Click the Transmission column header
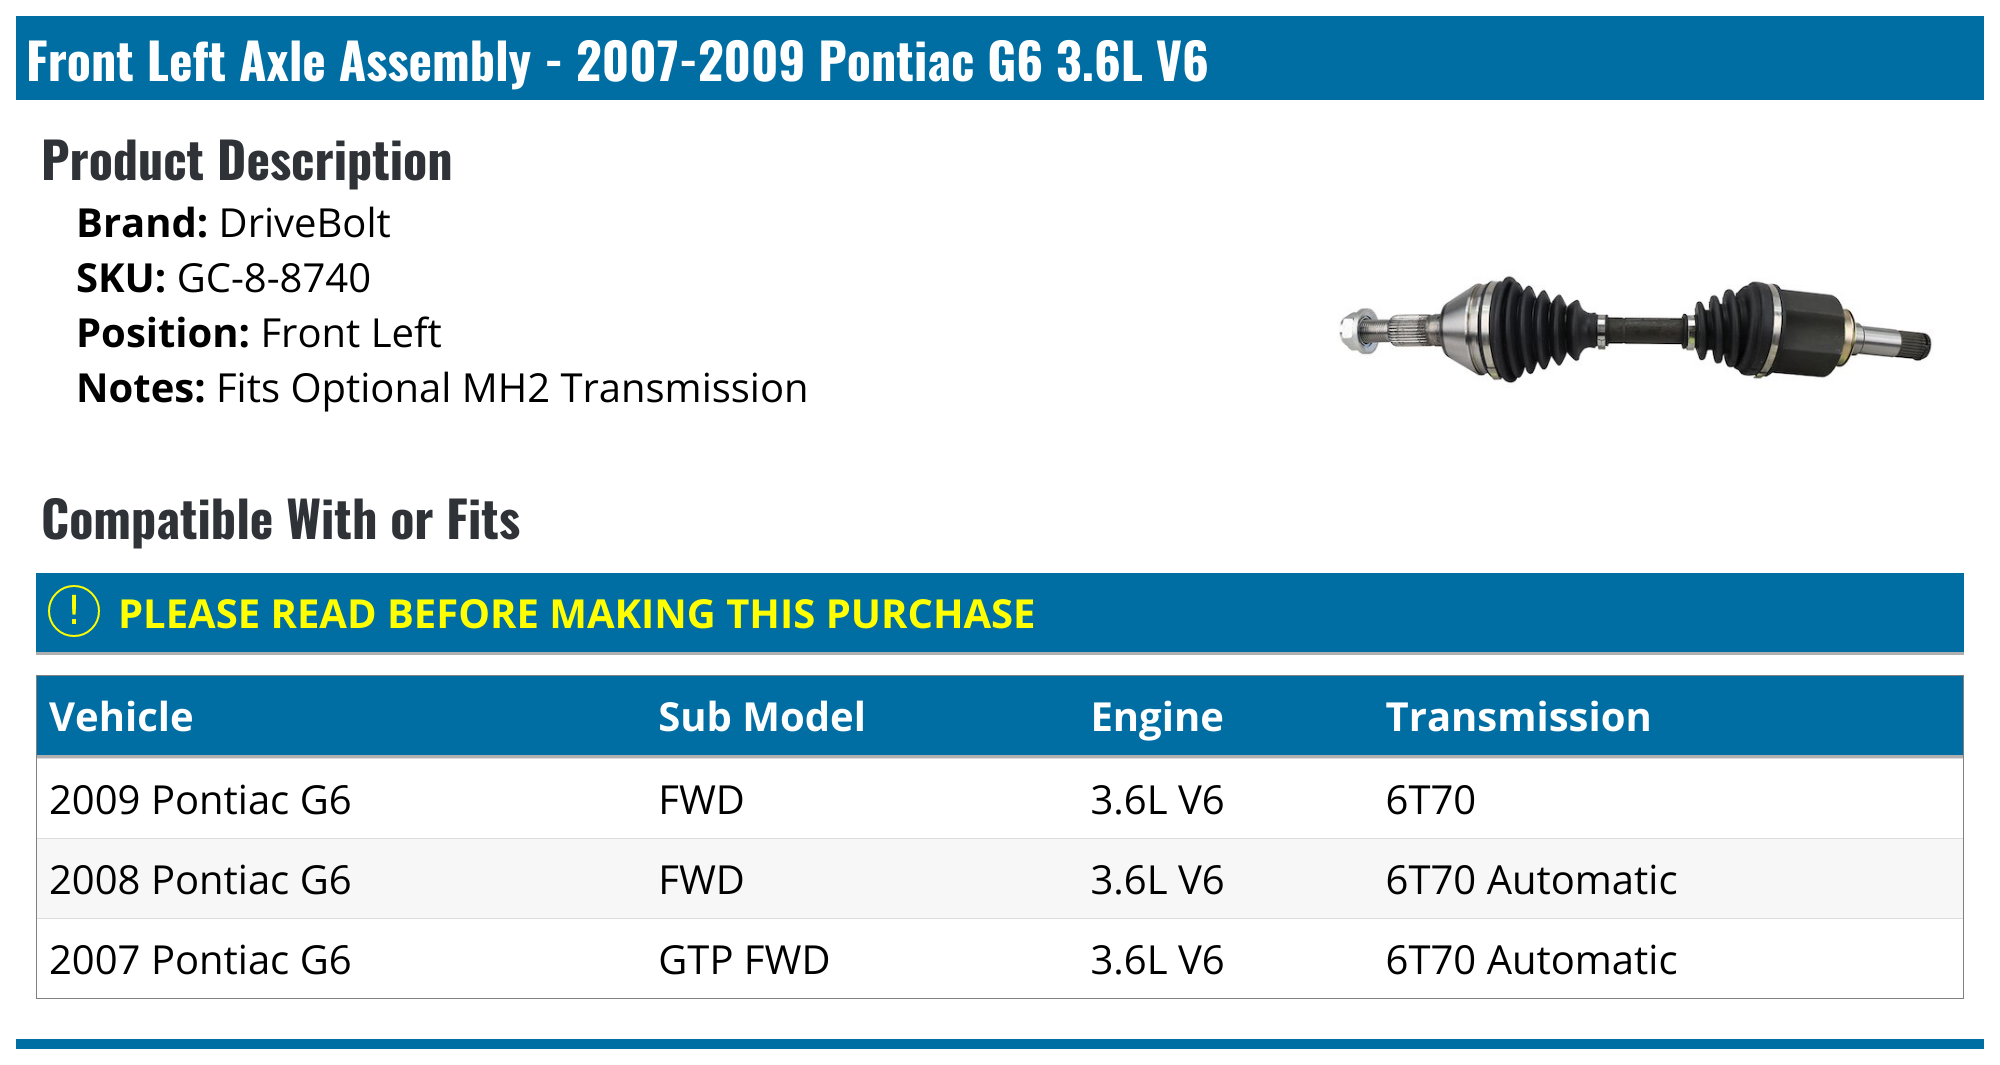2000x1065 pixels. point(1517,717)
